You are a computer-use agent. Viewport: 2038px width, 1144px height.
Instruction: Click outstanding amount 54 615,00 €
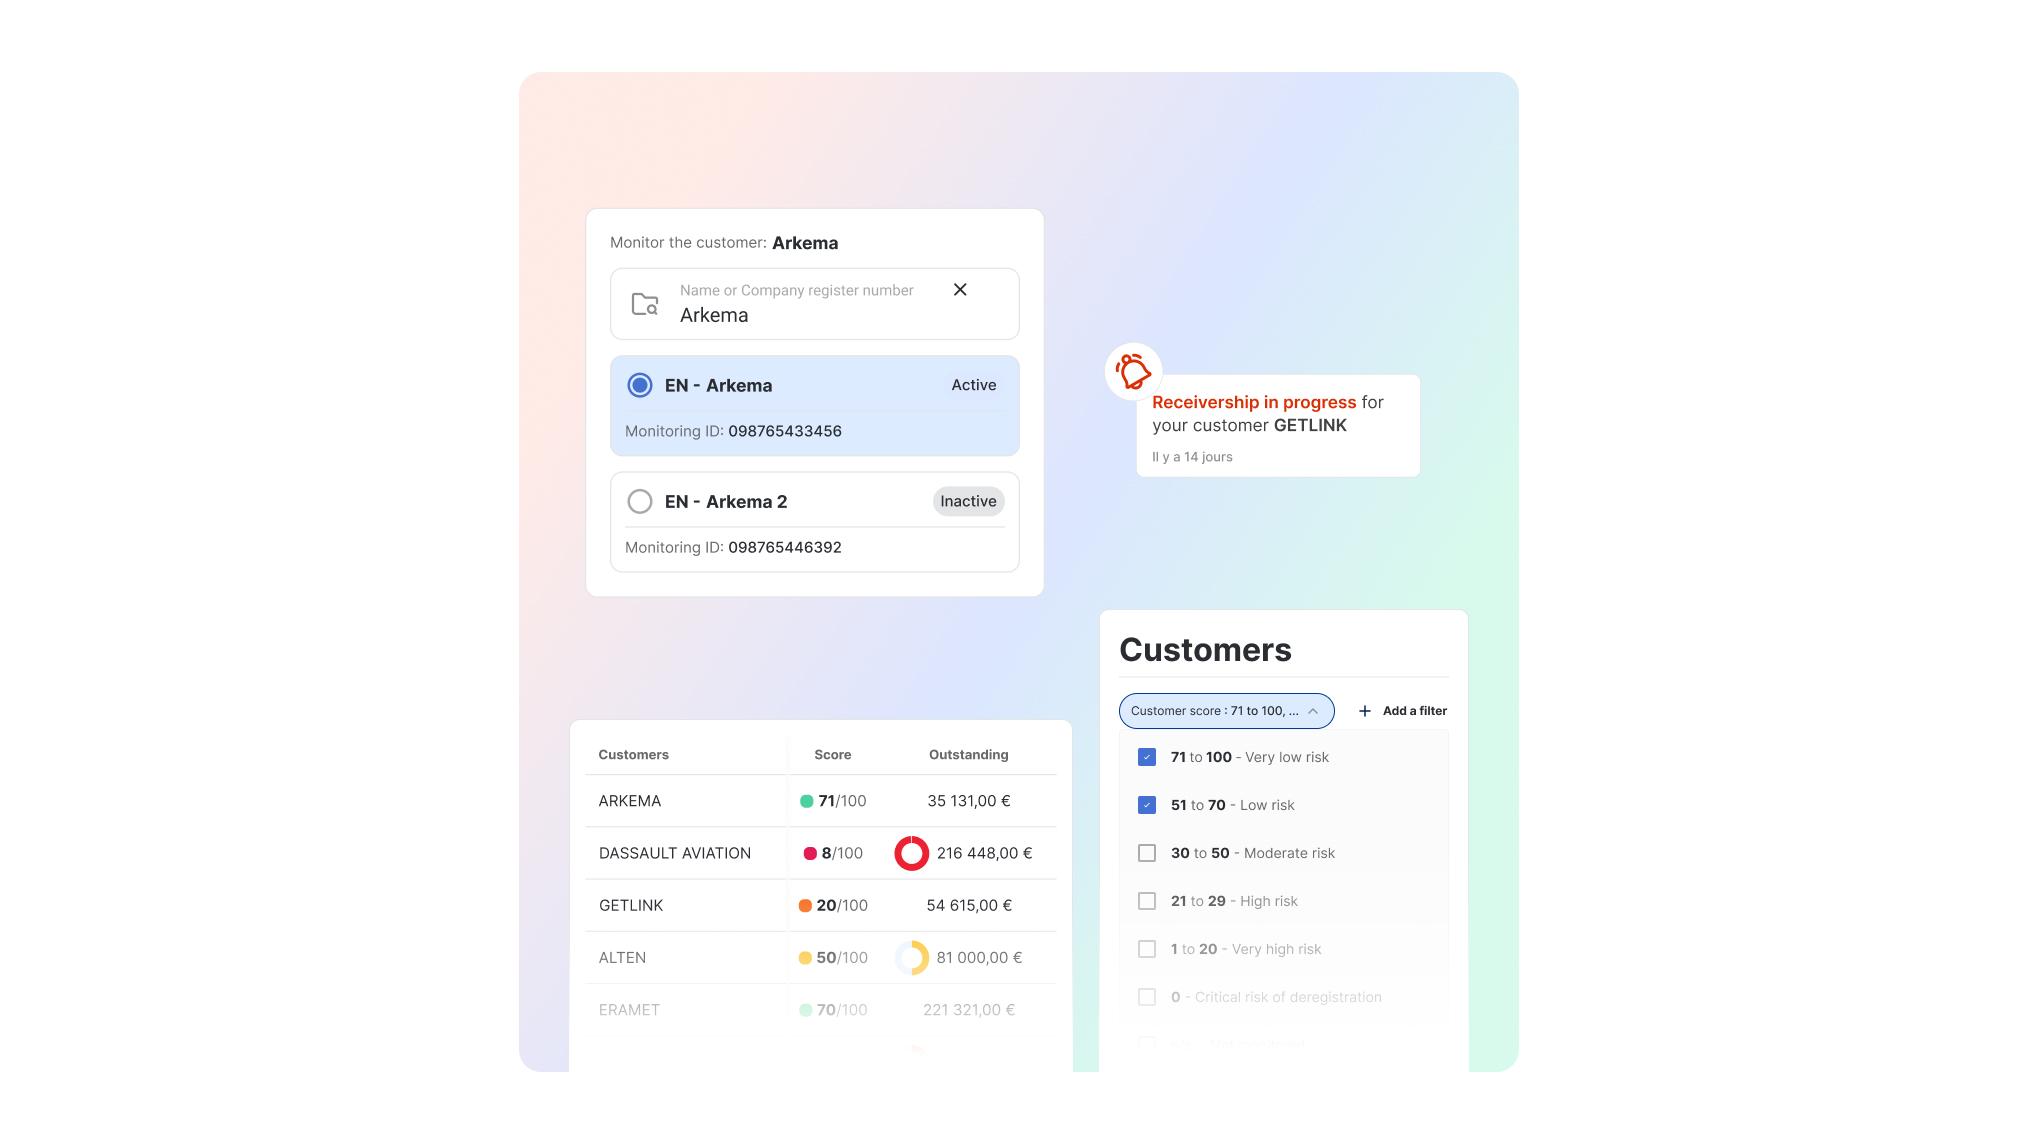(969, 905)
